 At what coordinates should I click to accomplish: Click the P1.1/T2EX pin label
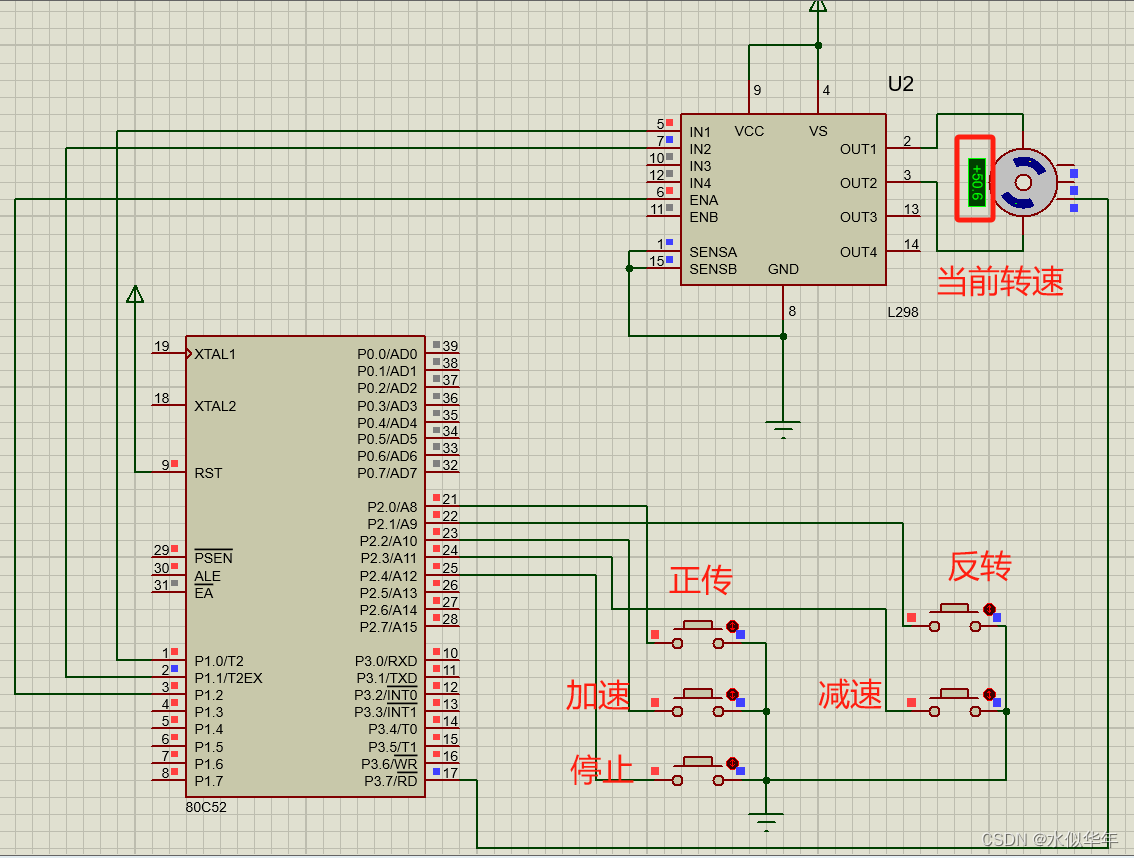229,678
